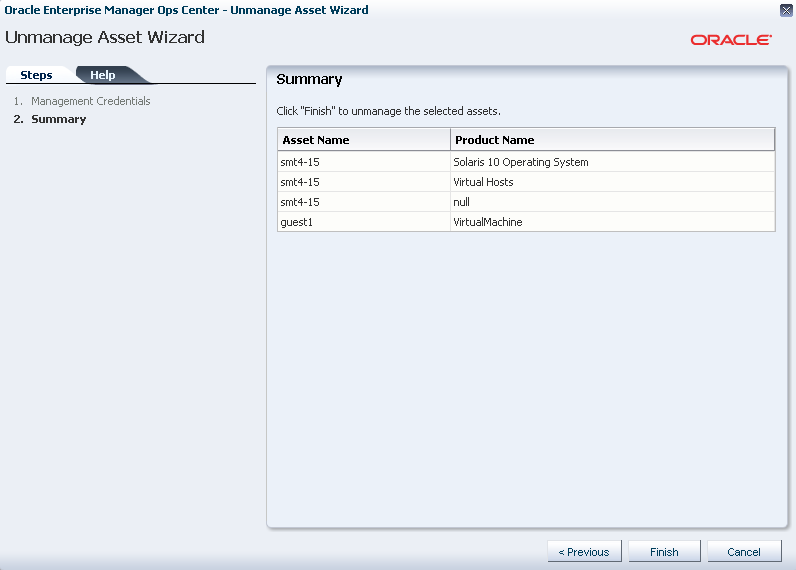This screenshot has width=796, height=570.
Task: Cancel the wizard
Action: 744,551
